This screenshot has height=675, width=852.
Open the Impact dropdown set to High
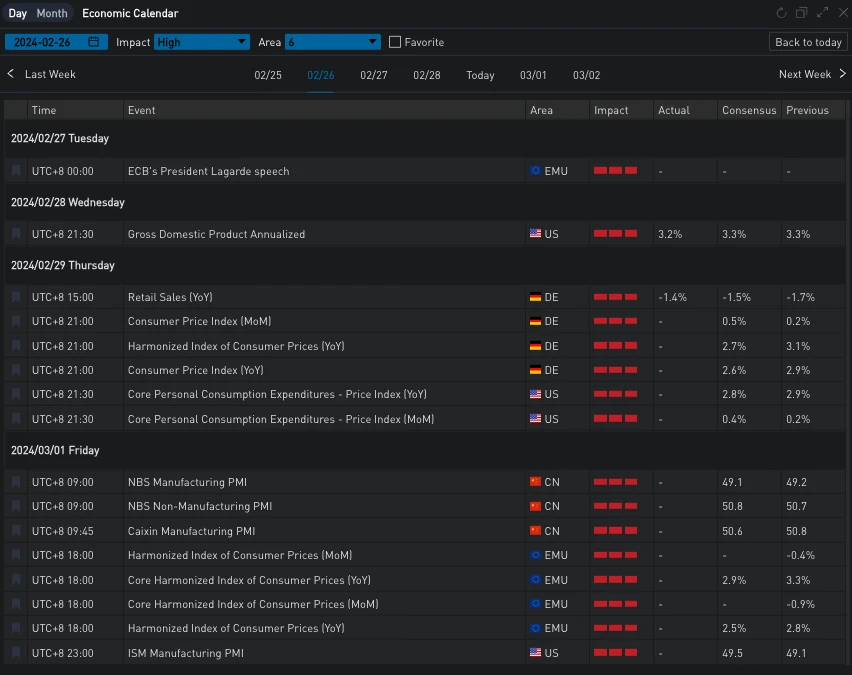pos(202,42)
